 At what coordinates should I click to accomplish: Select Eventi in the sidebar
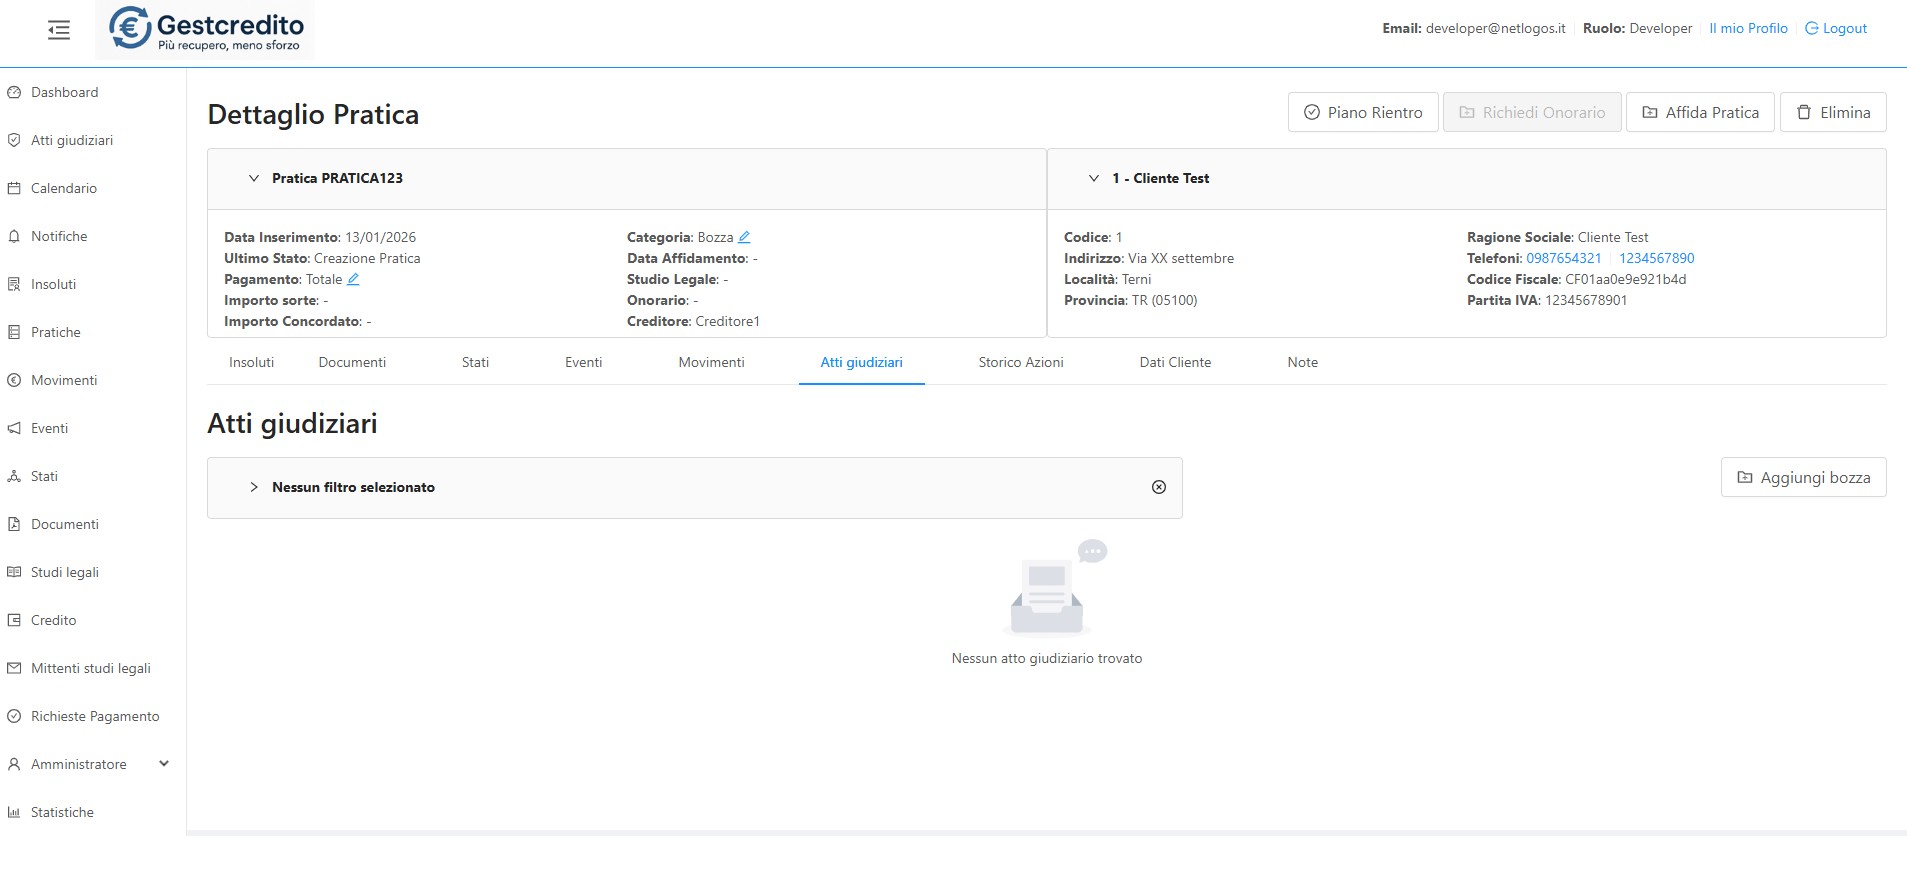click(x=50, y=428)
